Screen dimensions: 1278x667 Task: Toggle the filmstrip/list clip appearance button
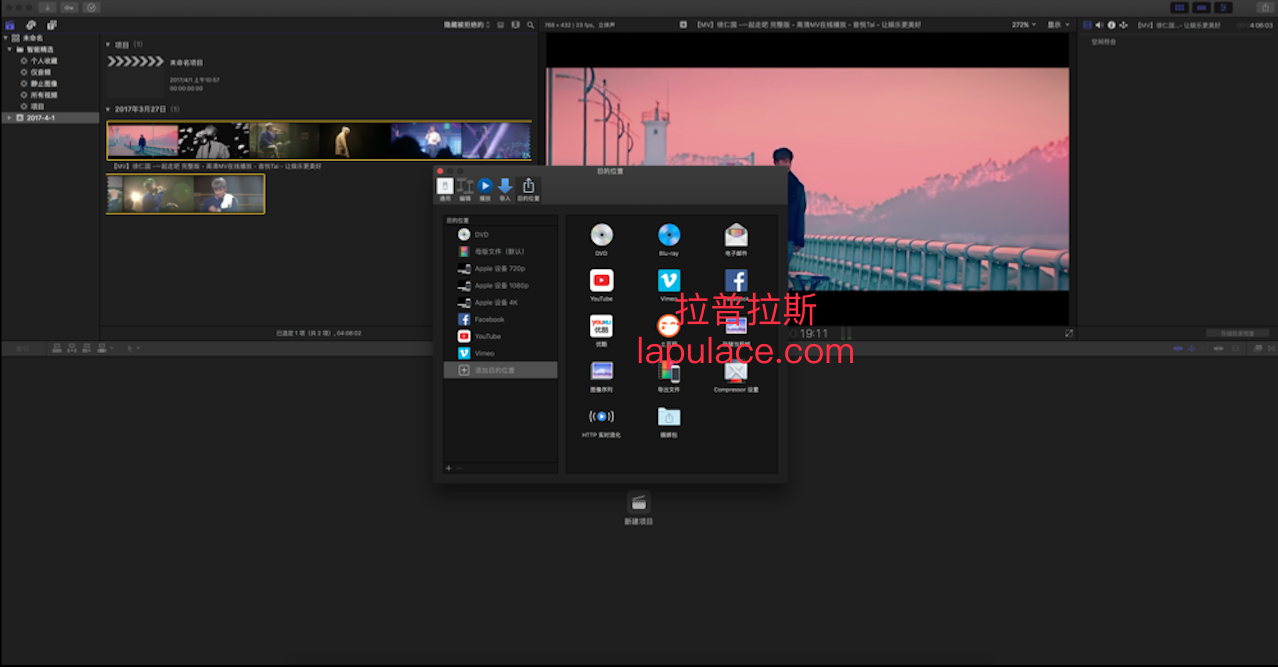click(x=502, y=24)
